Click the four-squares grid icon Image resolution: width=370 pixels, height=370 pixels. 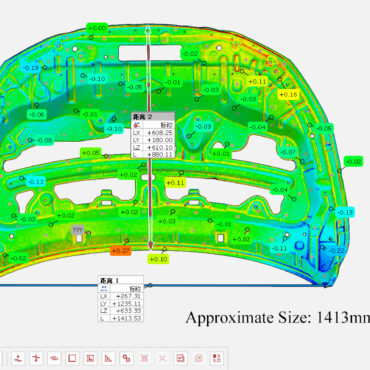pos(217,358)
